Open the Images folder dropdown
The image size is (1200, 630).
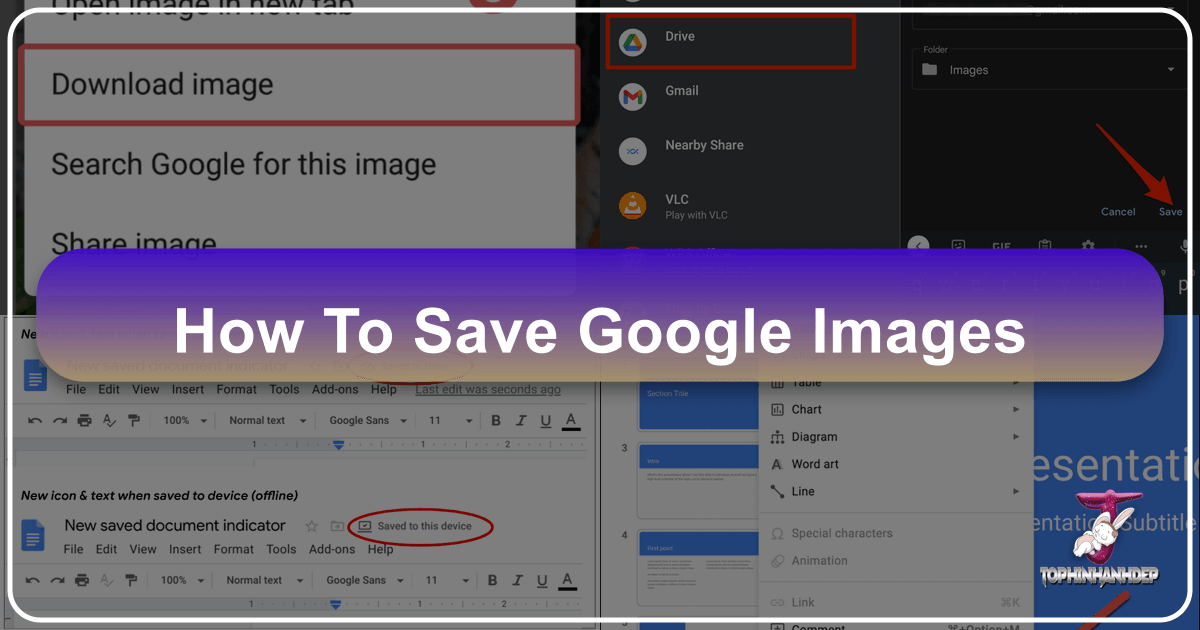point(1170,69)
